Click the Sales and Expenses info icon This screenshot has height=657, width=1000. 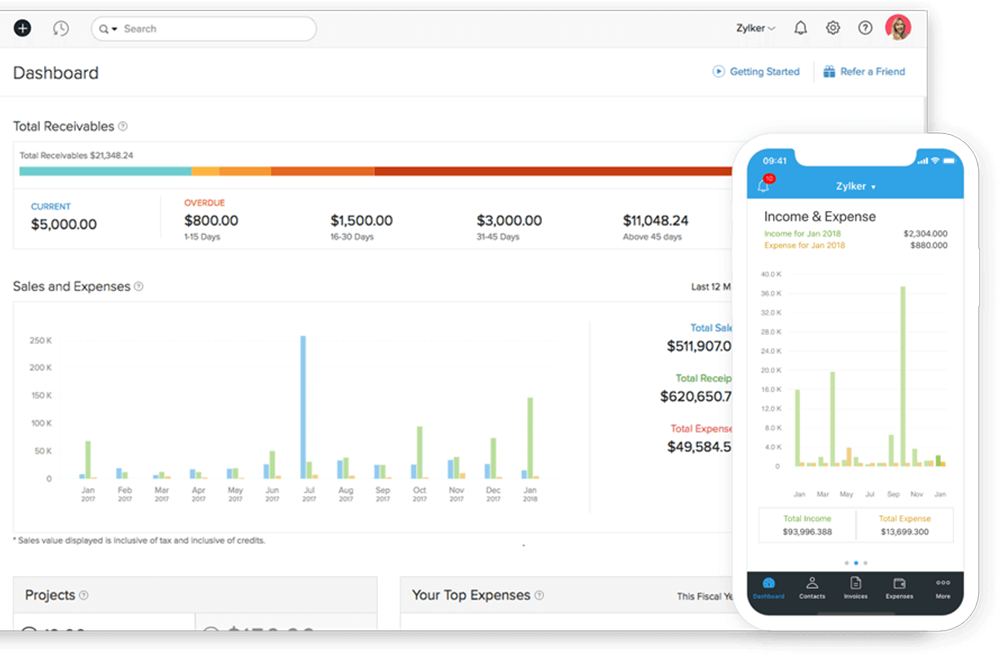(x=138, y=286)
